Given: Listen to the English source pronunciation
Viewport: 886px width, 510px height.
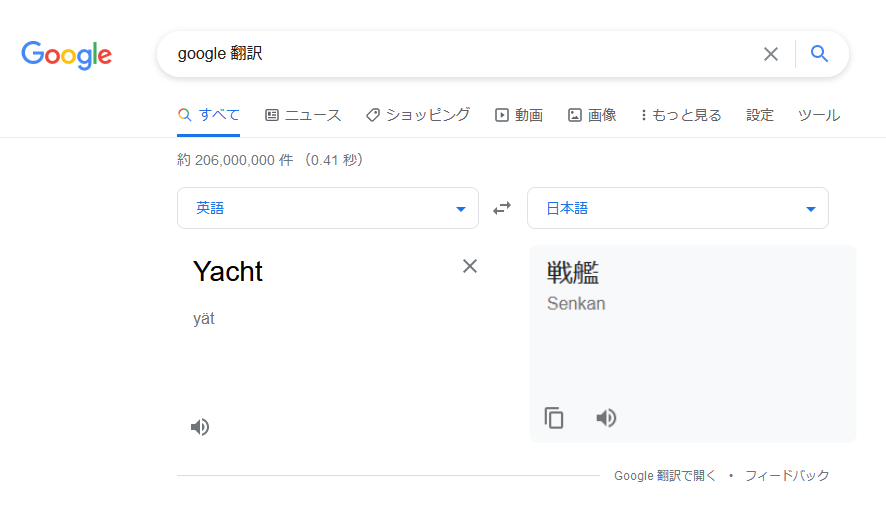Looking at the screenshot, I should pyautogui.click(x=200, y=427).
